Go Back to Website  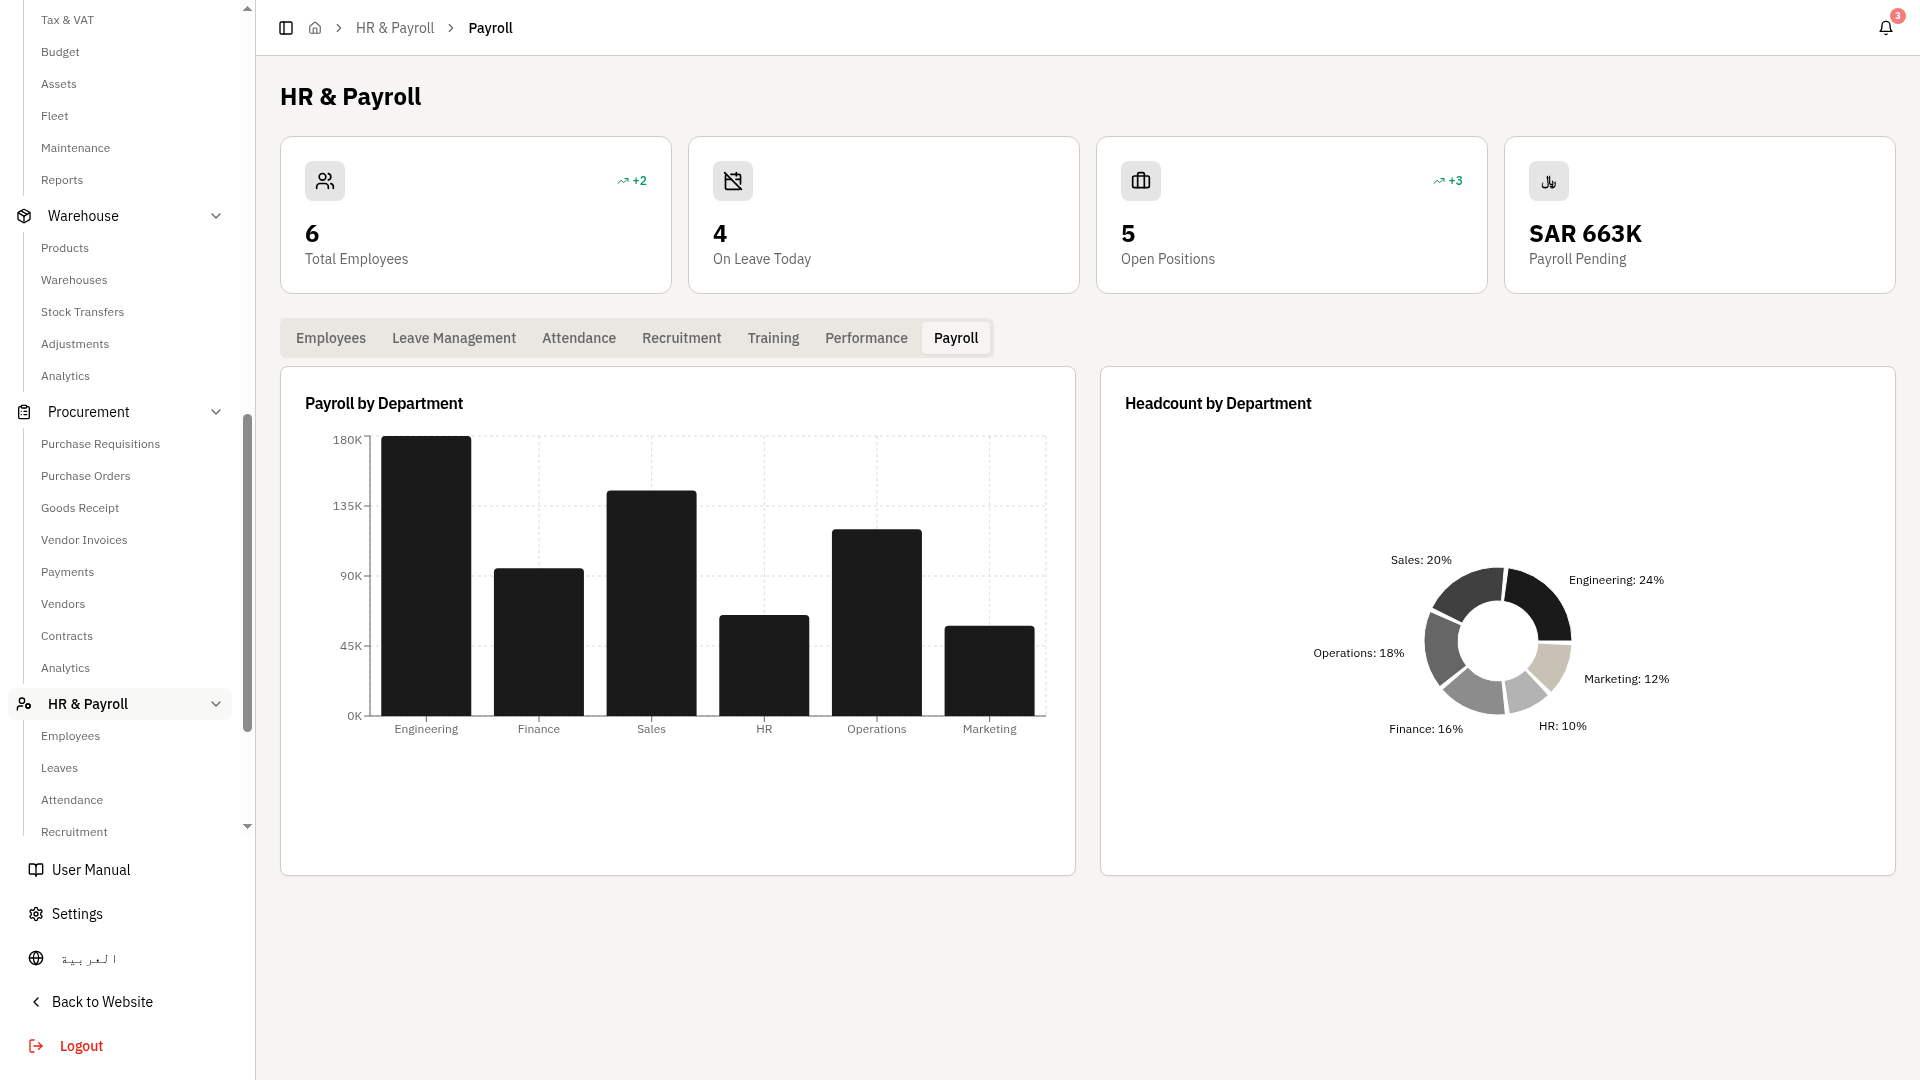[102, 1002]
